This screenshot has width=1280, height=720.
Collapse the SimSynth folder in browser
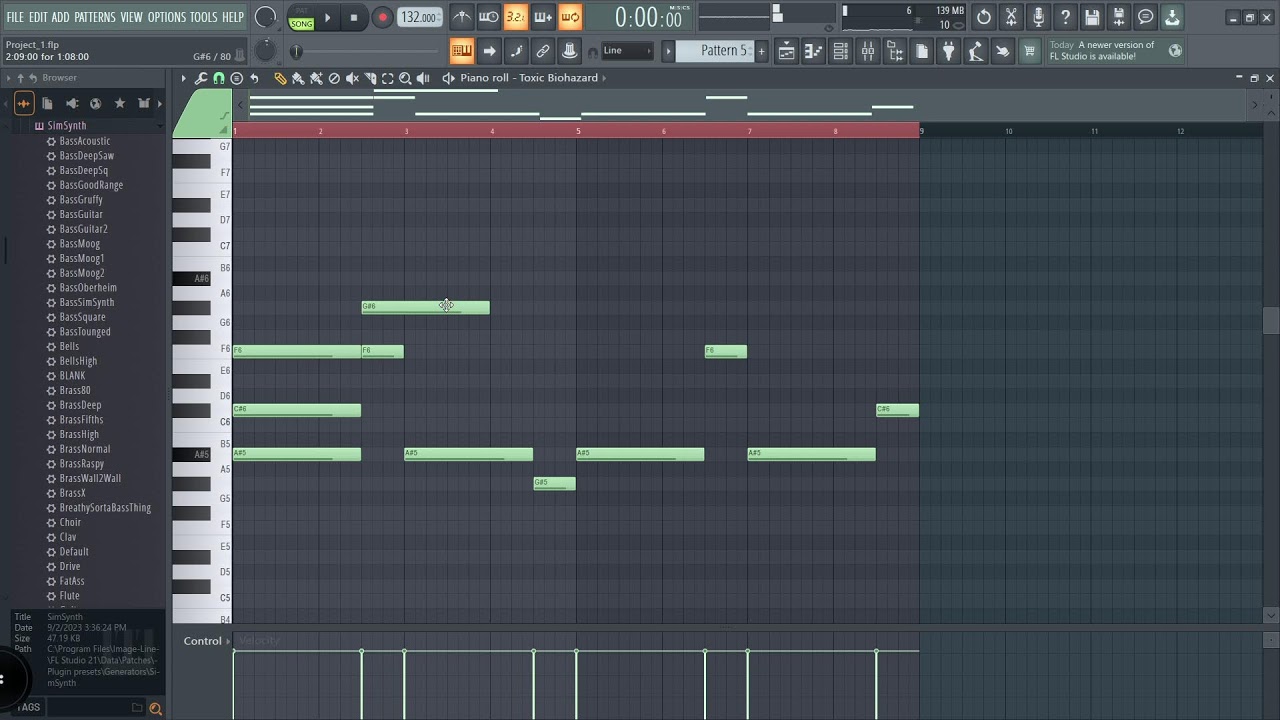66,126
